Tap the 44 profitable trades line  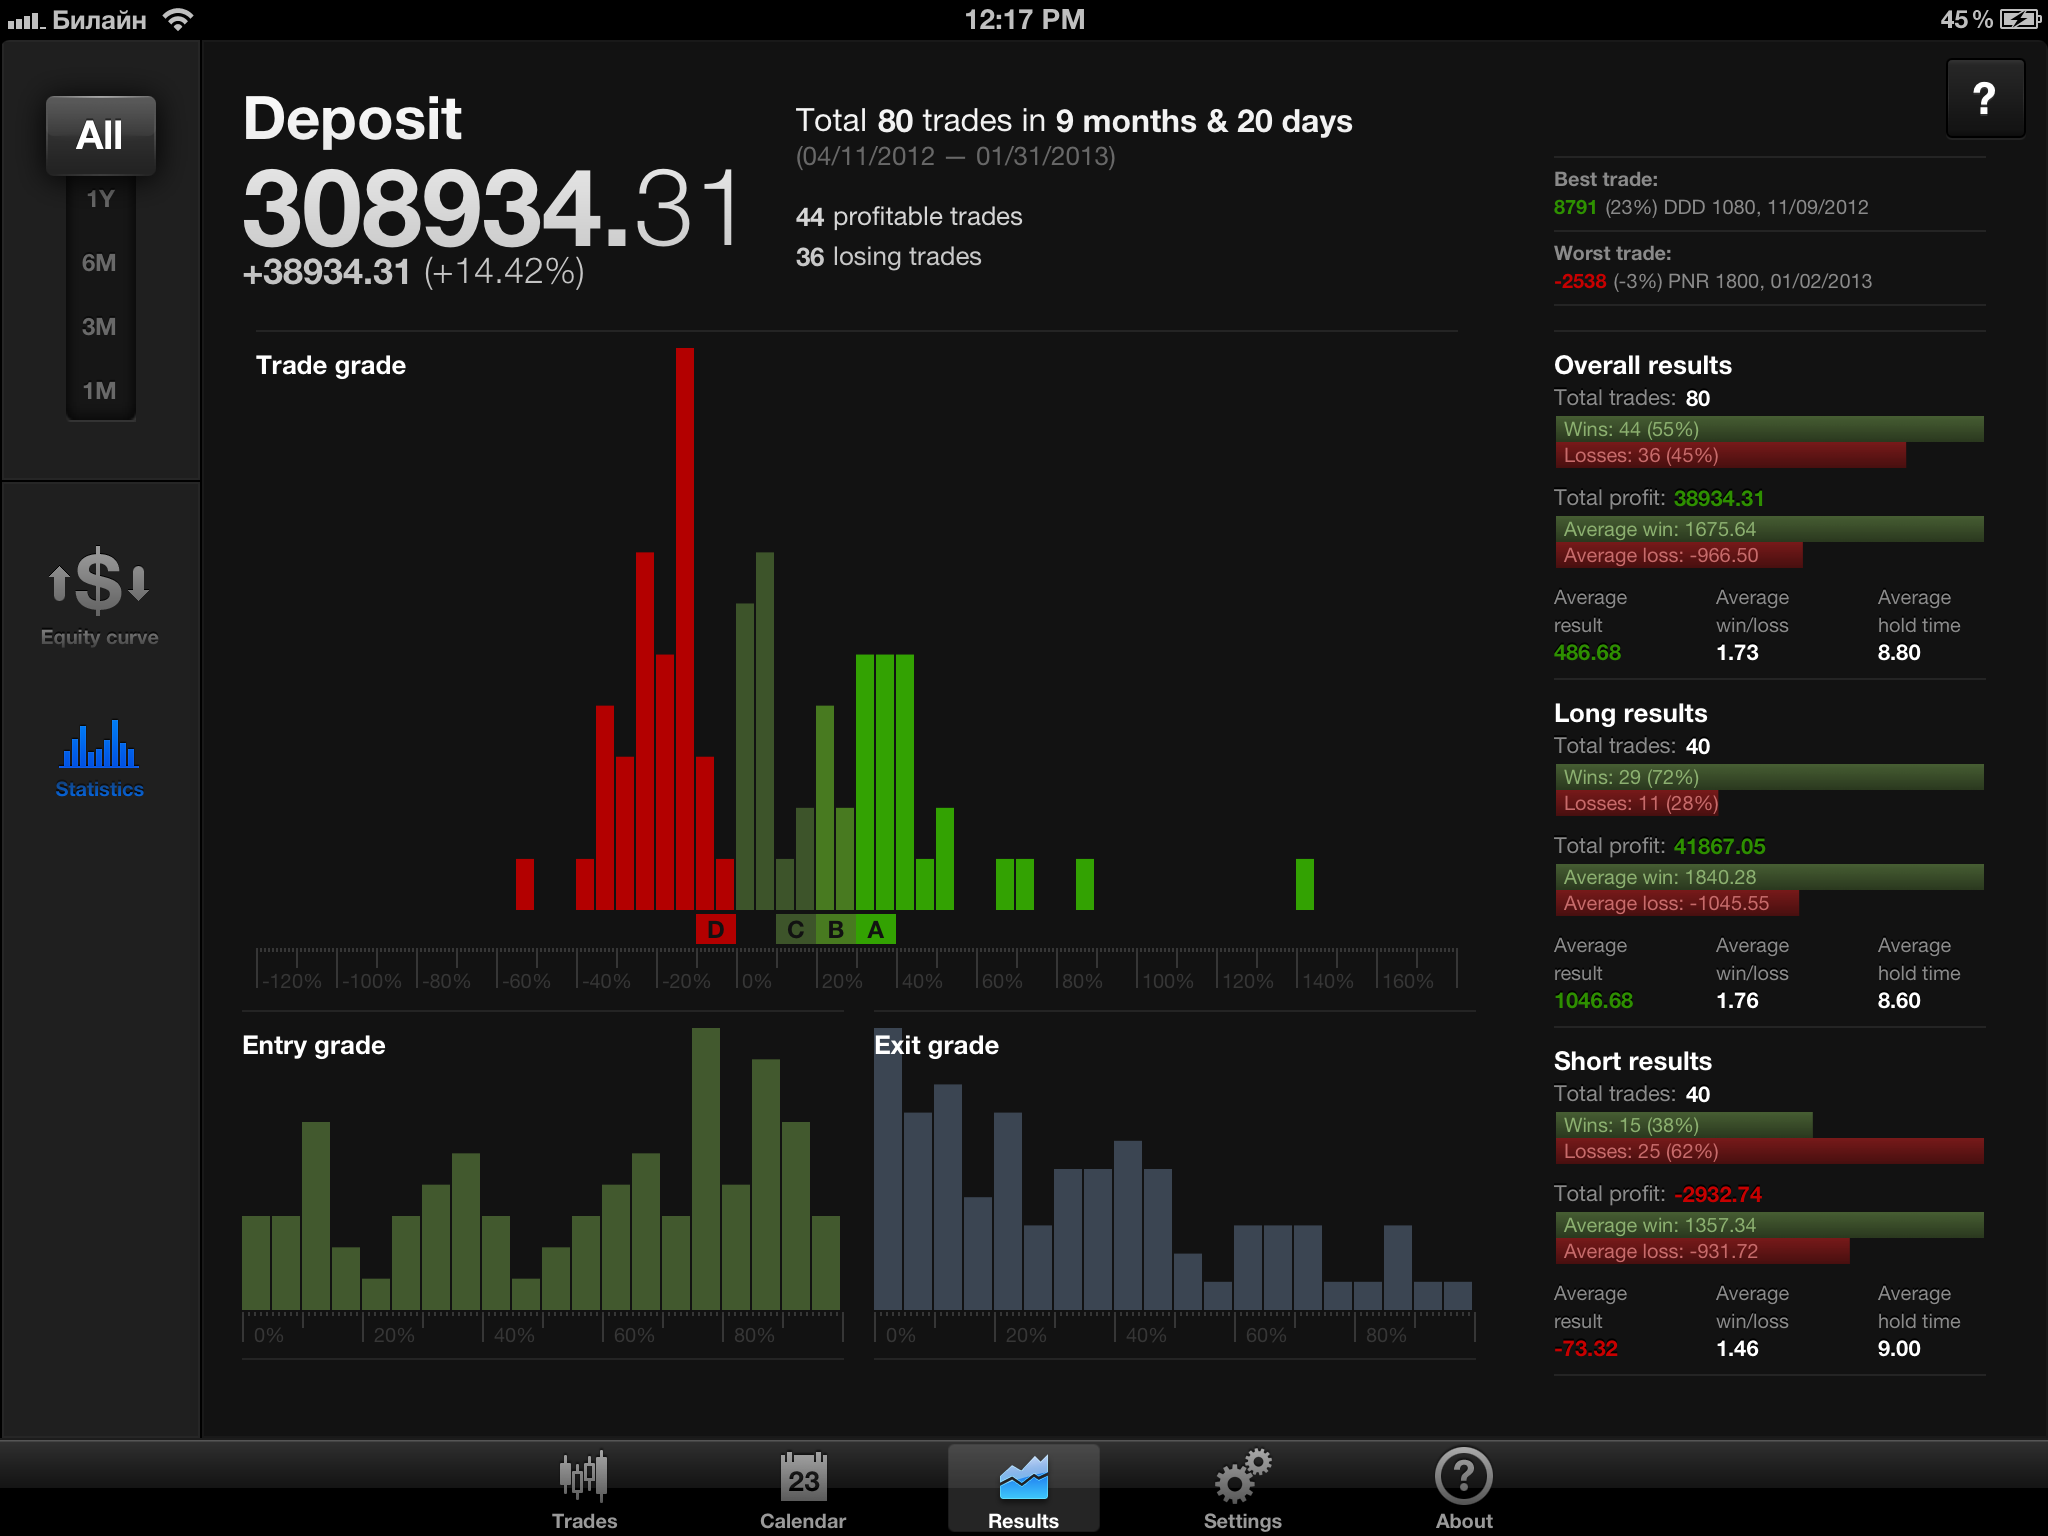pos(909,216)
